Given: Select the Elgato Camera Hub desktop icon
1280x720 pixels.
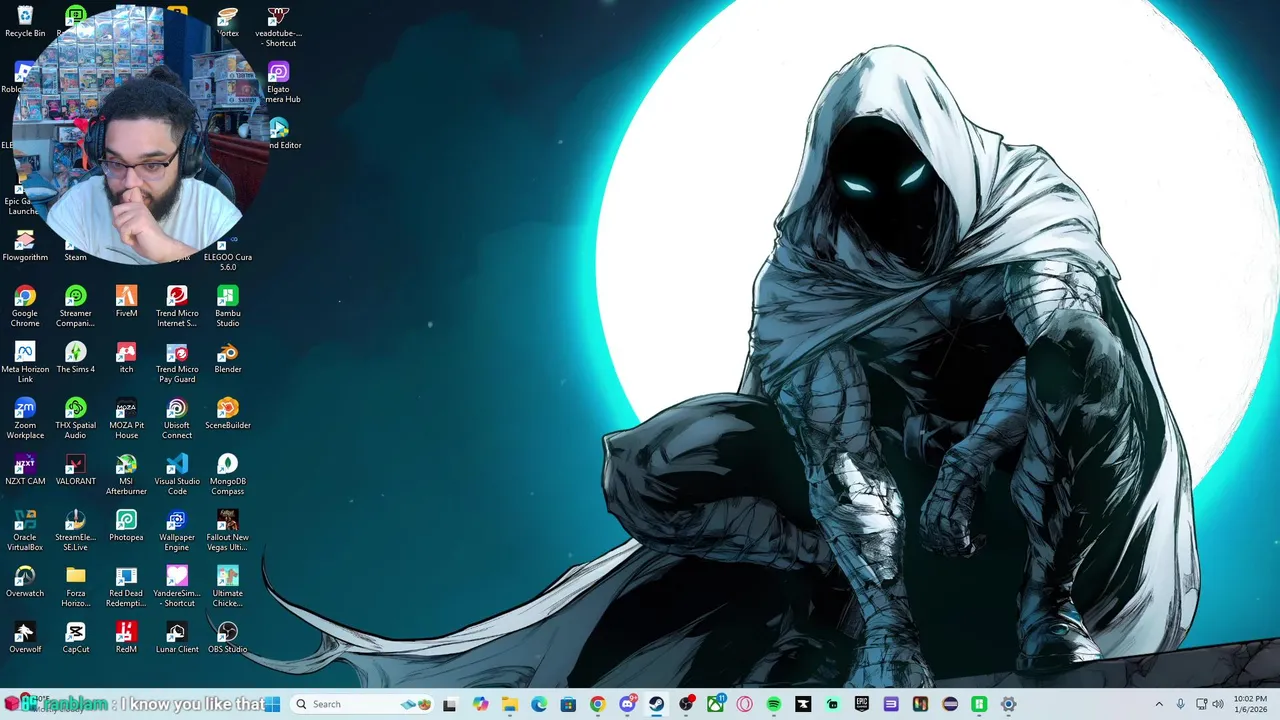Looking at the screenshot, I should coord(279,83).
